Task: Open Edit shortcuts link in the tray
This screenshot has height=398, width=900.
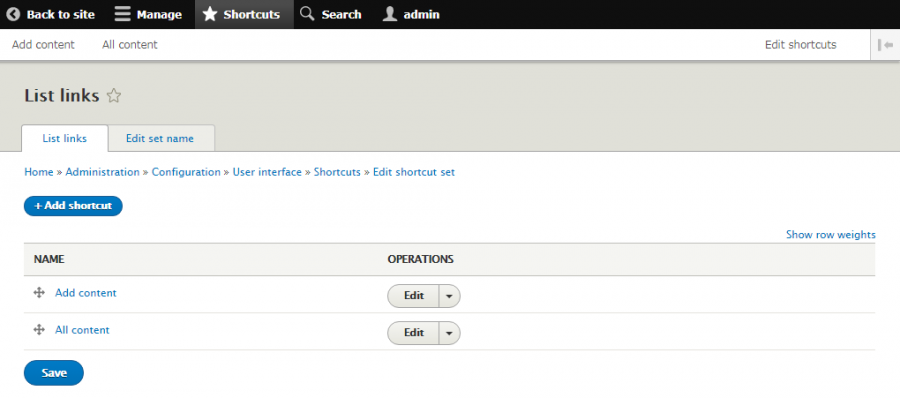Action: tap(801, 45)
